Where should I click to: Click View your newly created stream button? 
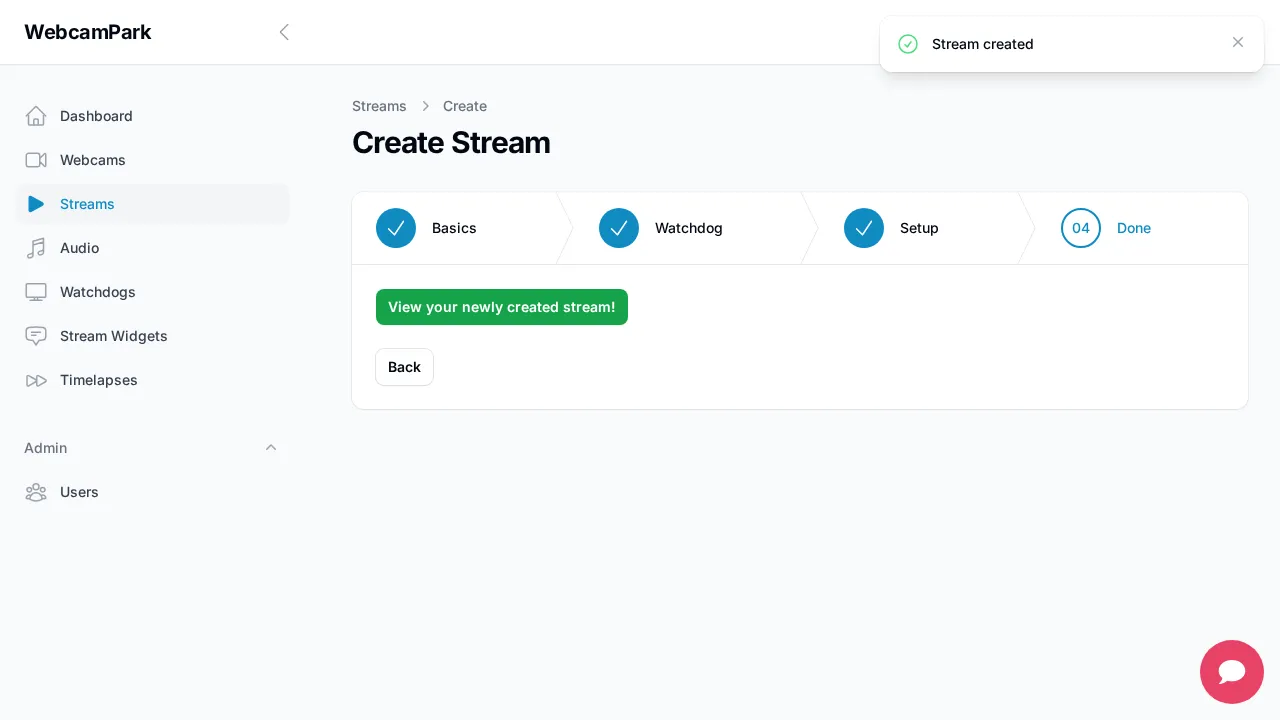(x=502, y=307)
